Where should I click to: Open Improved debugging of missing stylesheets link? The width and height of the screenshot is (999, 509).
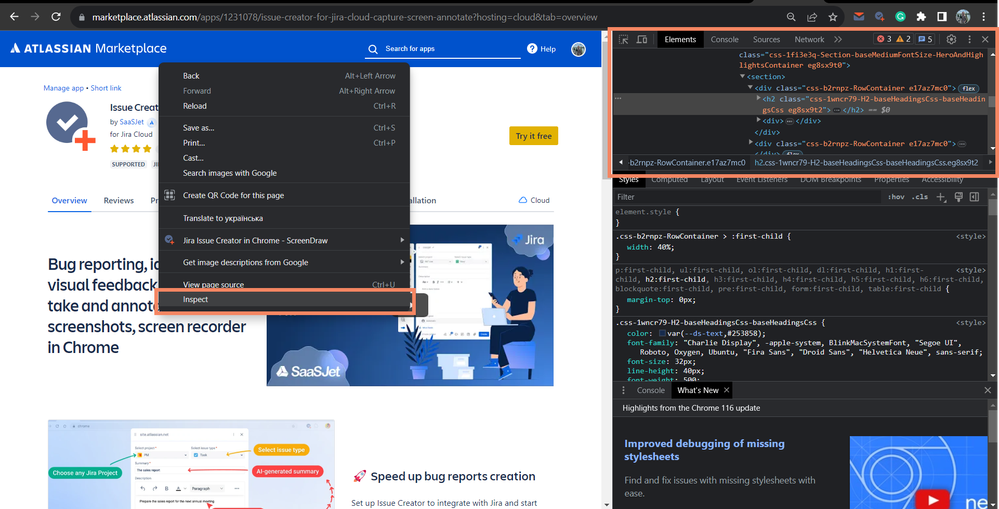coord(704,450)
